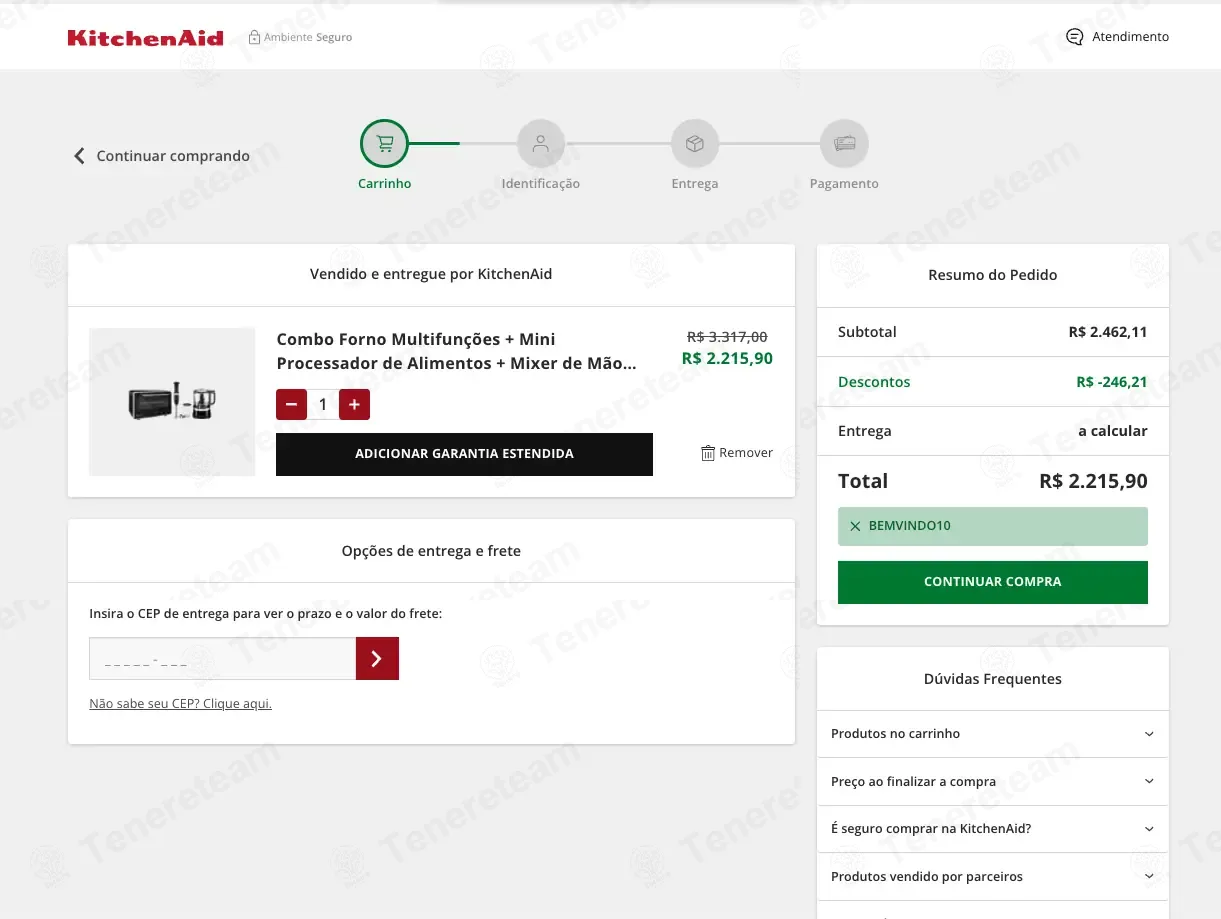Click the Combo Forno Multifunções product title

(x=456, y=351)
